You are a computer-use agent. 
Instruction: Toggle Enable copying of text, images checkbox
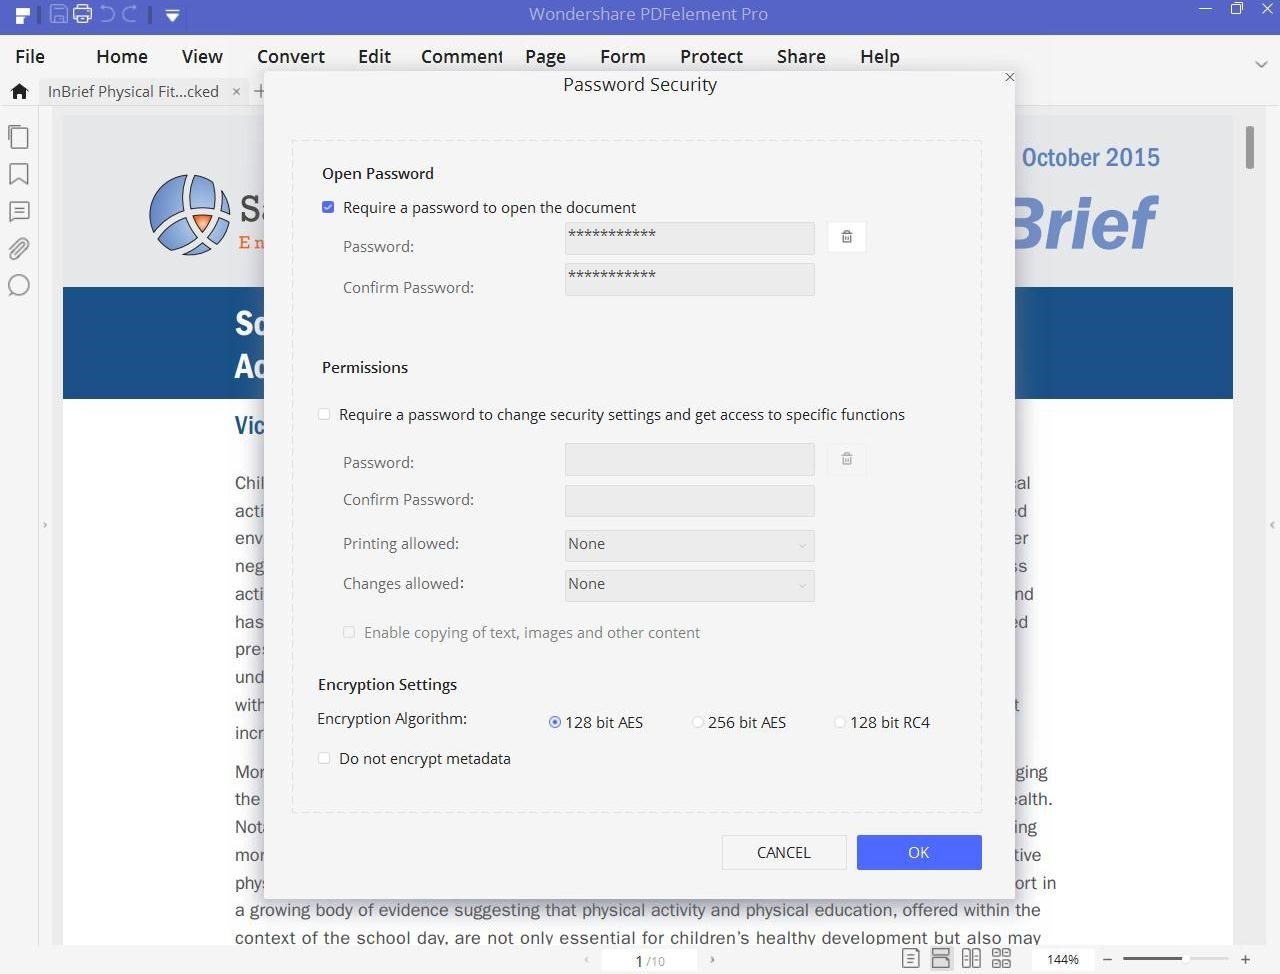tap(349, 632)
